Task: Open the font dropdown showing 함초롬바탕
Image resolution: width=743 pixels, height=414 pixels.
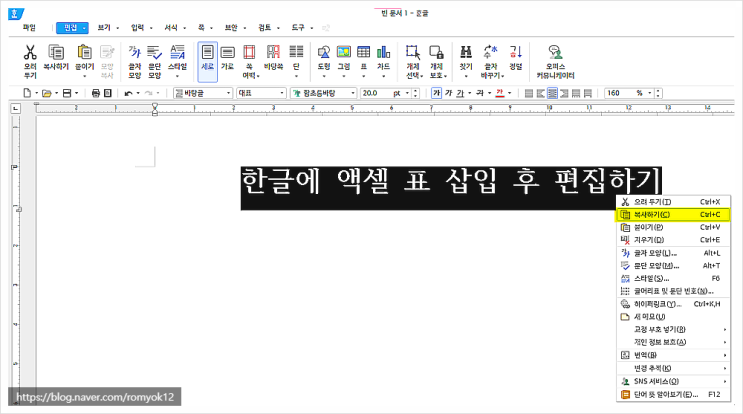Action: 323,93
